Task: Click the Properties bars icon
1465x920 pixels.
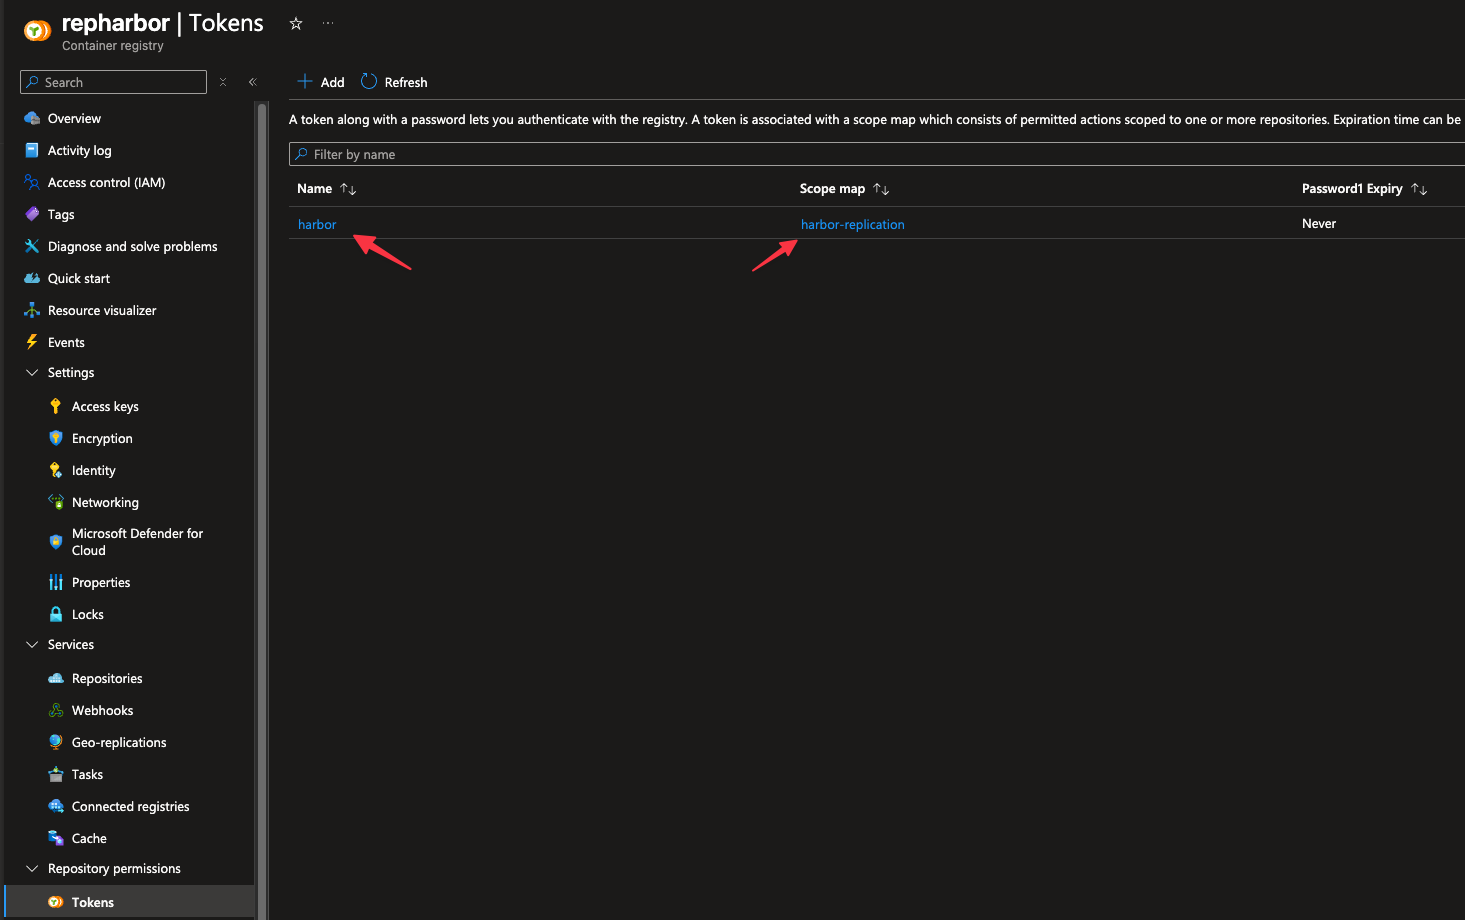Action: tap(56, 582)
